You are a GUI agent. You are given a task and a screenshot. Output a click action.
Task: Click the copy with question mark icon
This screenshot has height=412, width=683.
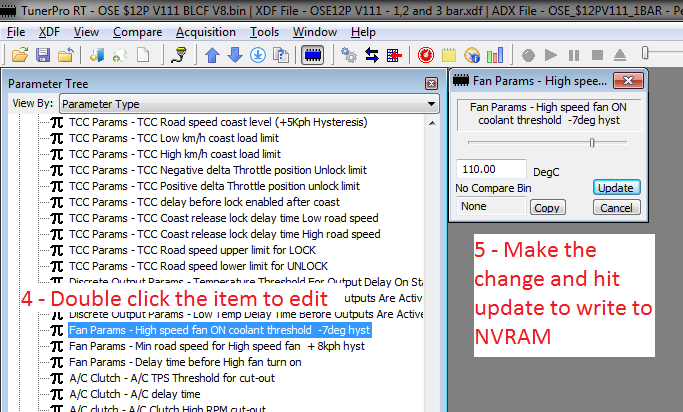click(x=281, y=55)
